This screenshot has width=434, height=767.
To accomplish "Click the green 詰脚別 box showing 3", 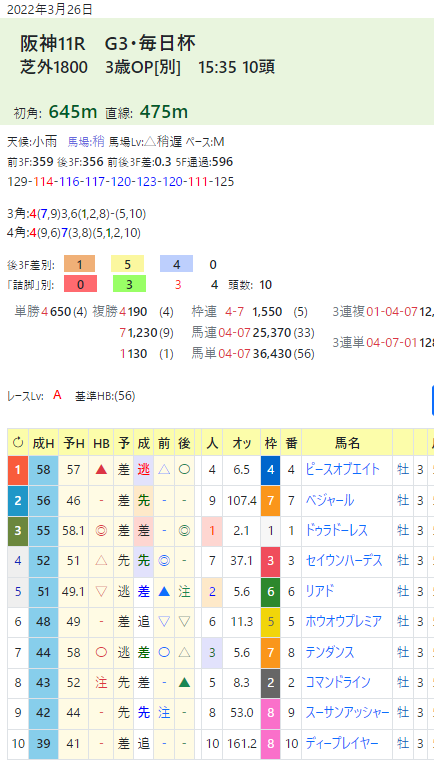I will tap(129, 284).
